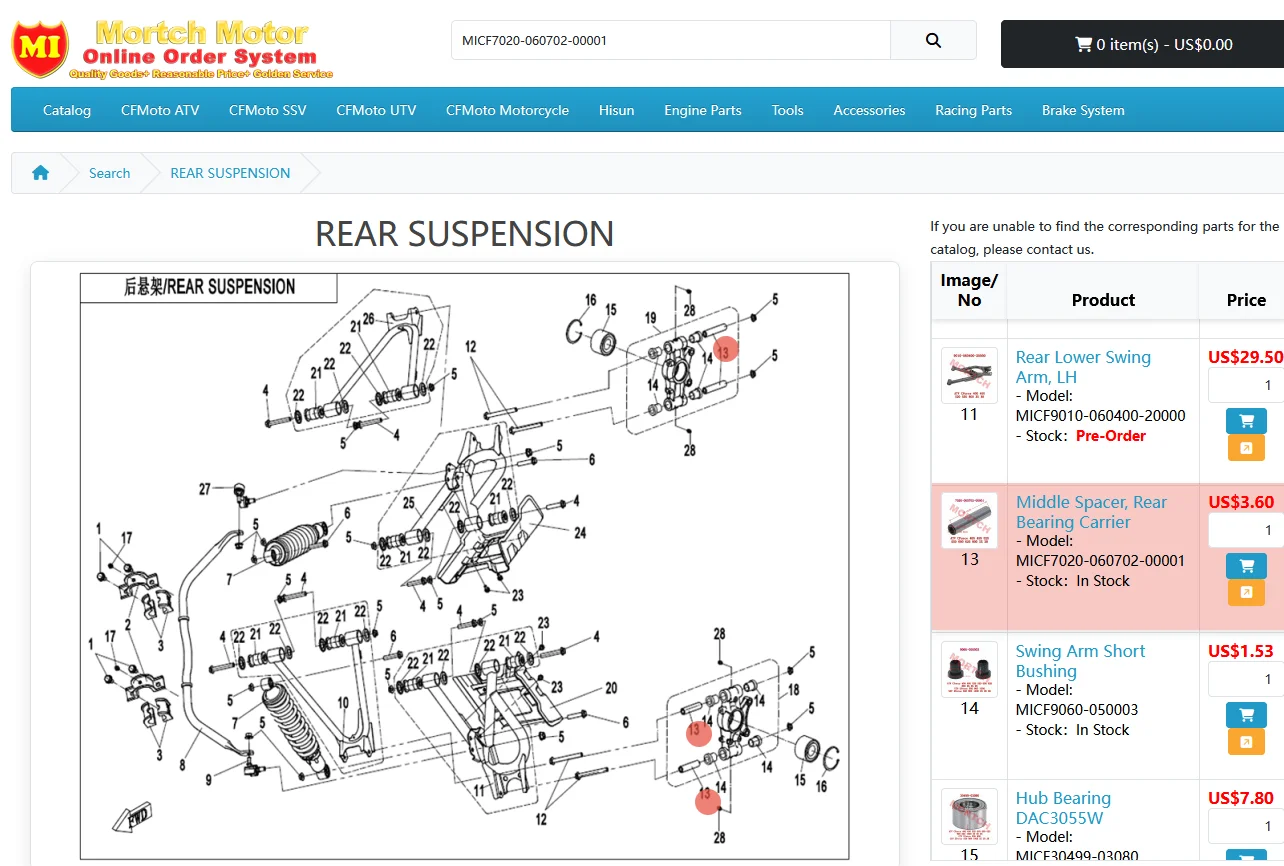This screenshot has width=1284, height=866.
Task: Click quantity field for Middle Spacer
Action: [1246, 530]
